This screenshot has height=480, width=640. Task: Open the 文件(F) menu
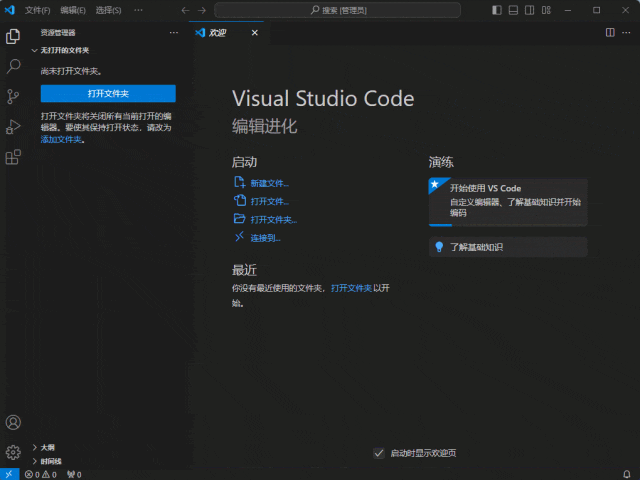point(38,10)
